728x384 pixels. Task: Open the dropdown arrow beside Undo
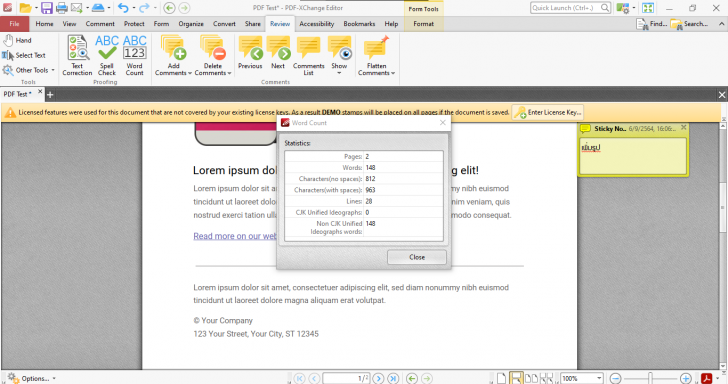coord(134,7)
